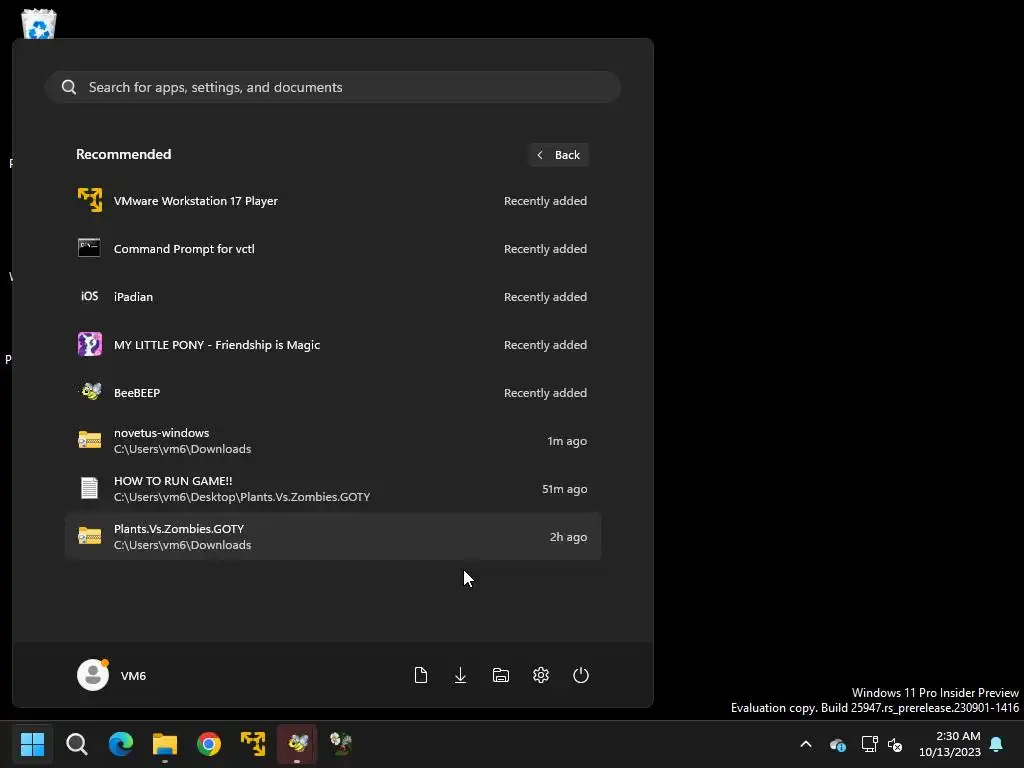The width and height of the screenshot is (1024, 768).
Task: Open VM6 user account menu
Action: click(112, 675)
